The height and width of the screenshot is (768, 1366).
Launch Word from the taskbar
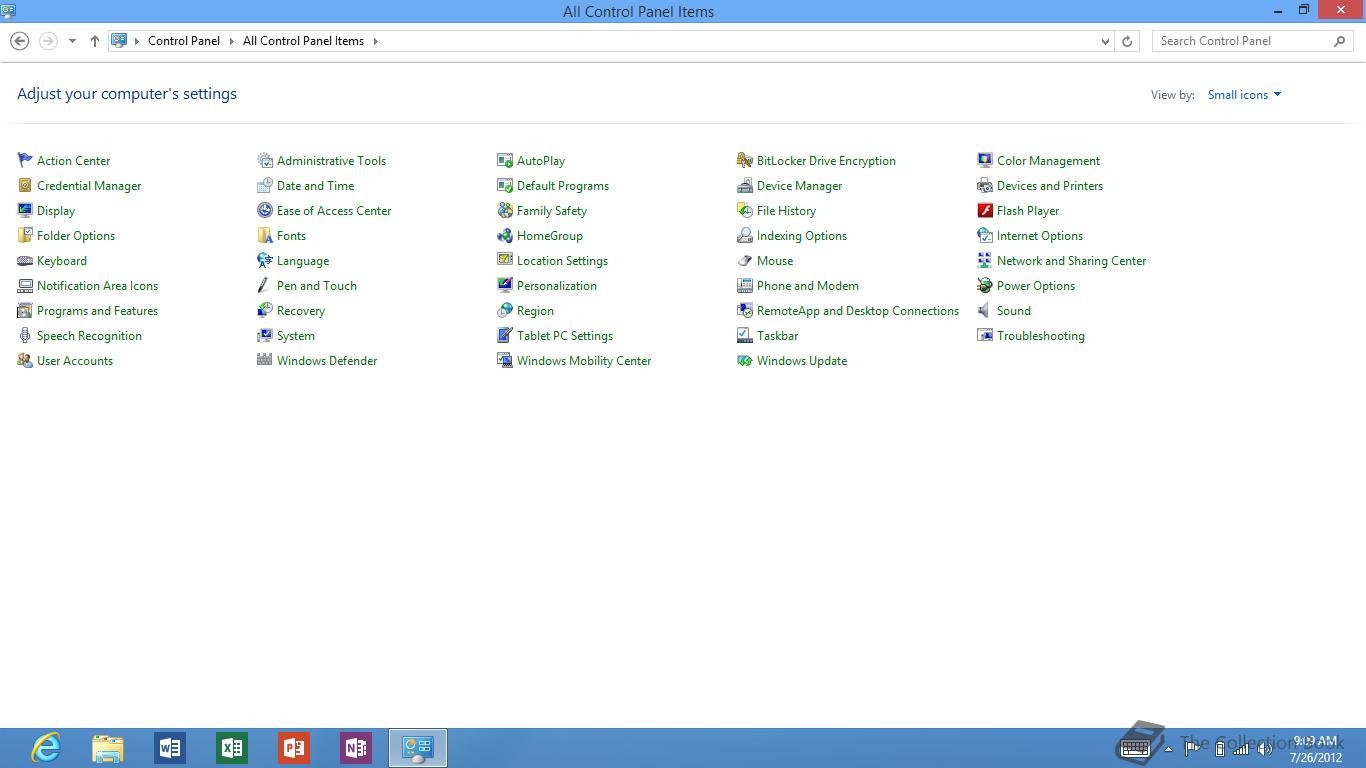coord(170,748)
